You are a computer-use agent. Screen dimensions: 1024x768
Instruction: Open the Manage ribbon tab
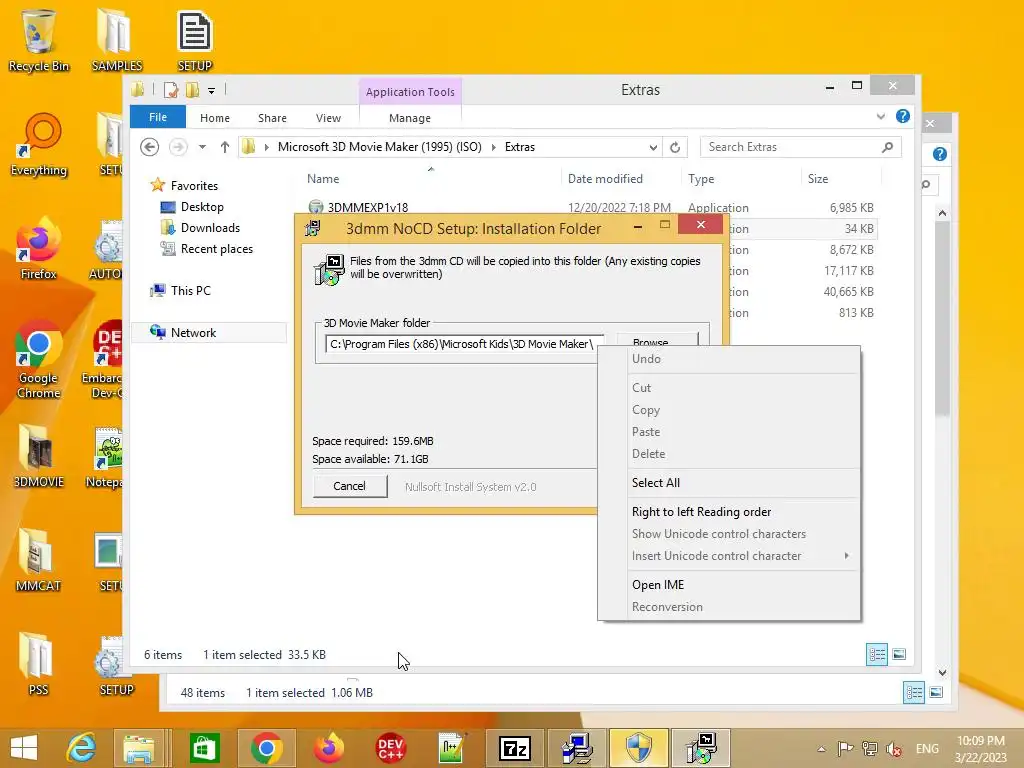[410, 118]
